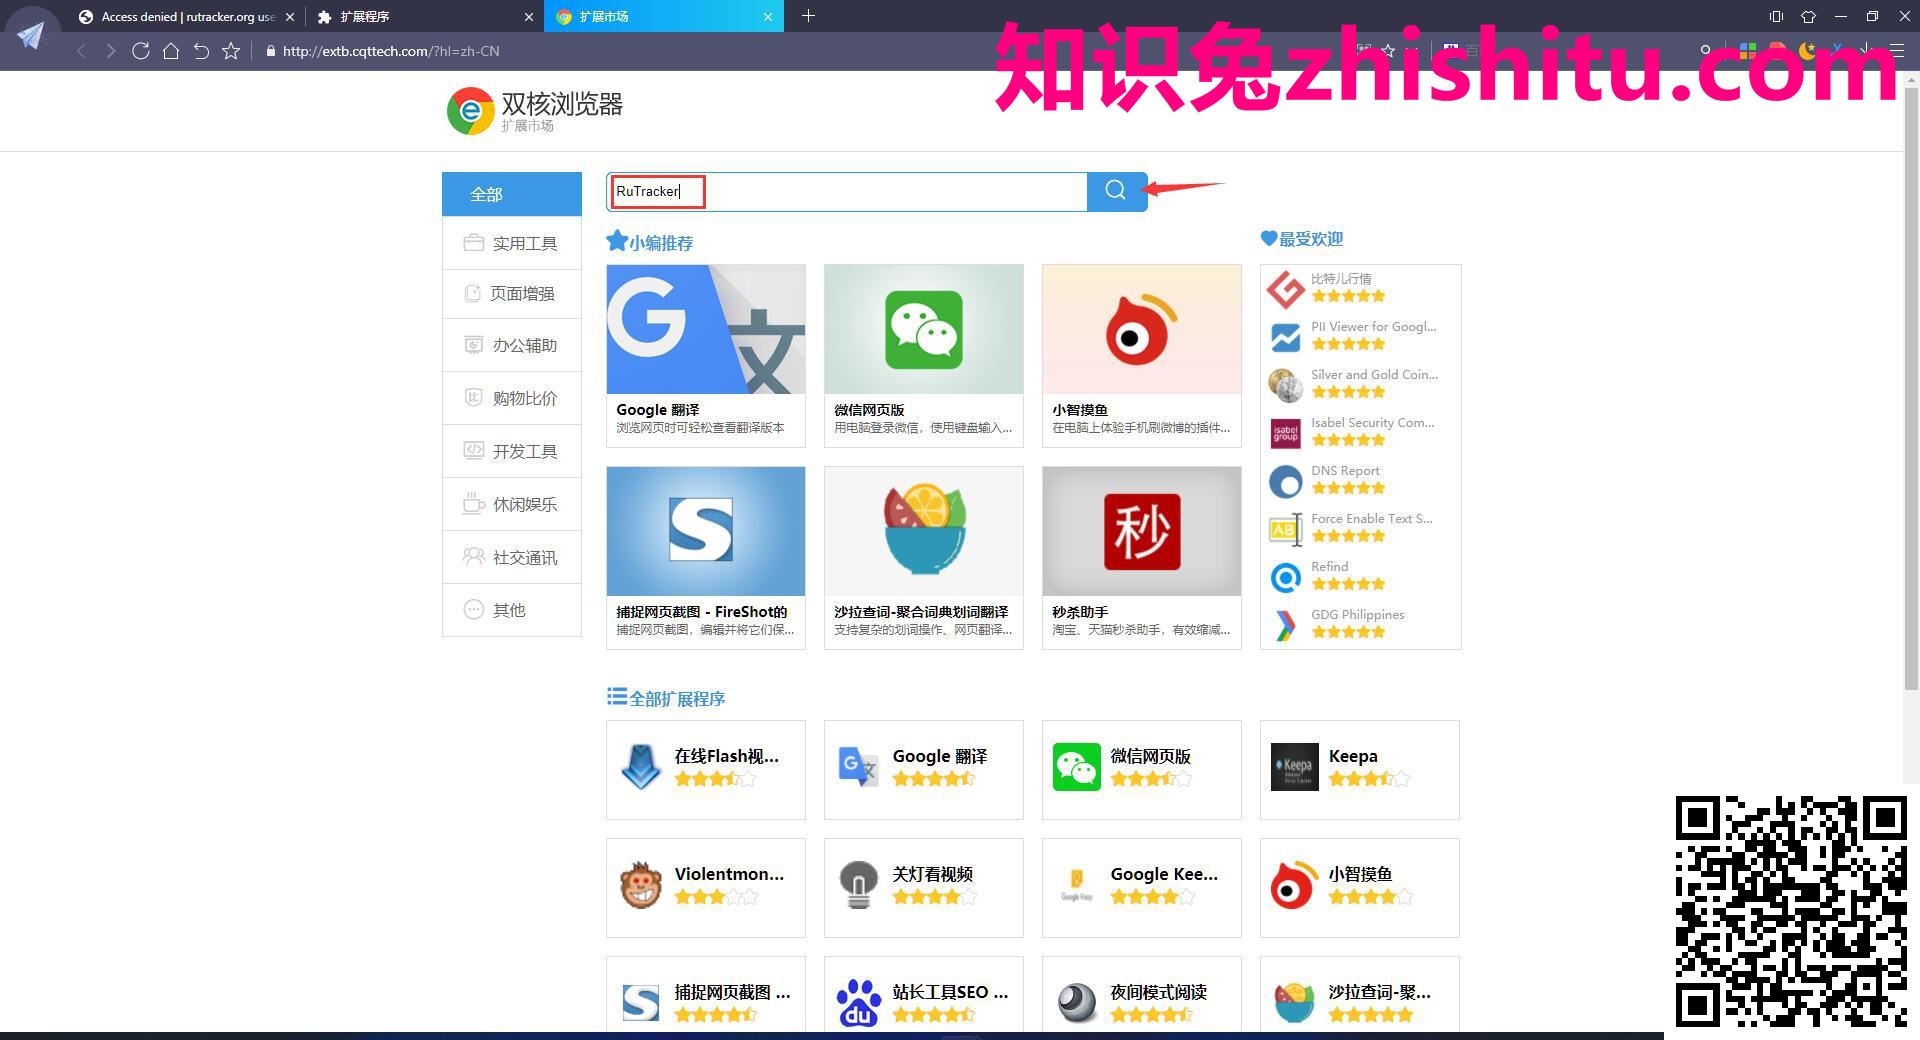The height and width of the screenshot is (1040, 1920).
Task: Open 微信网页版 icon in 全部扩展程序
Action: click(x=1077, y=767)
